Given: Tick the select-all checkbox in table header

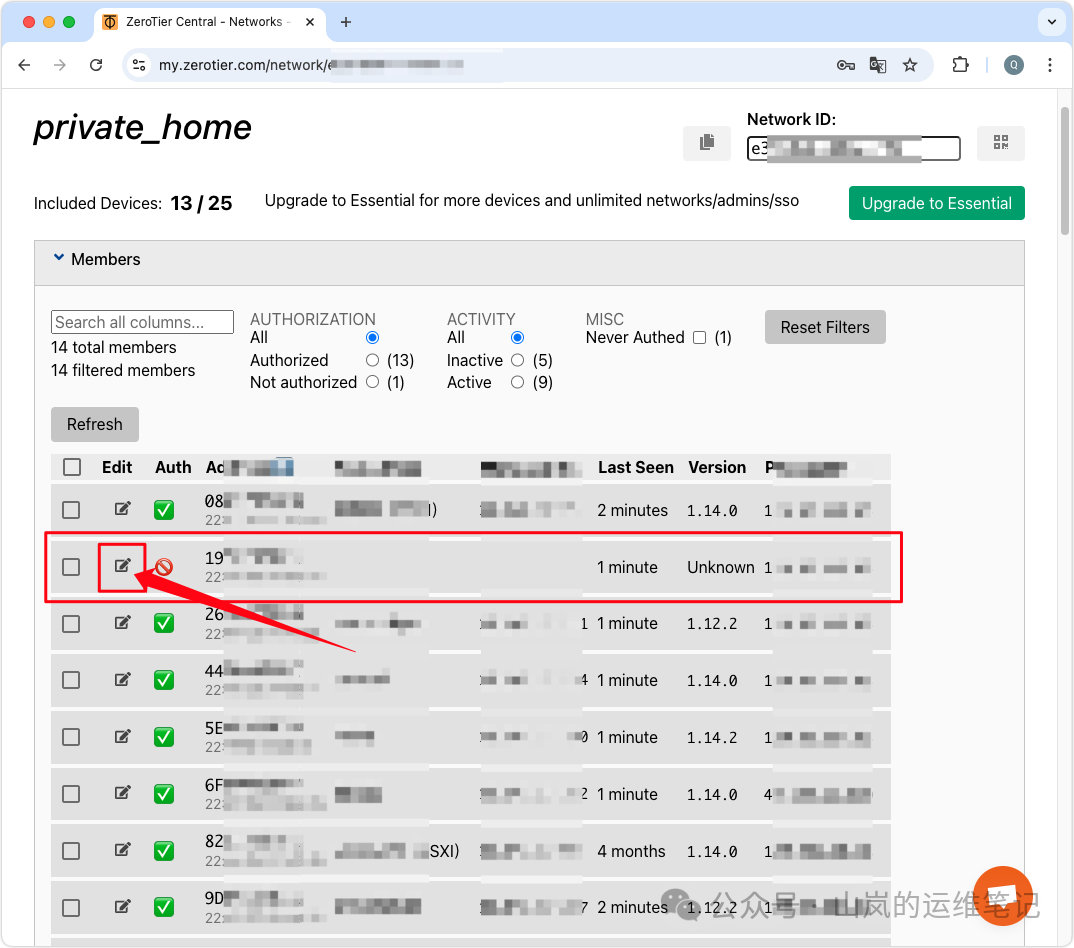Looking at the screenshot, I should [x=72, y=467].
